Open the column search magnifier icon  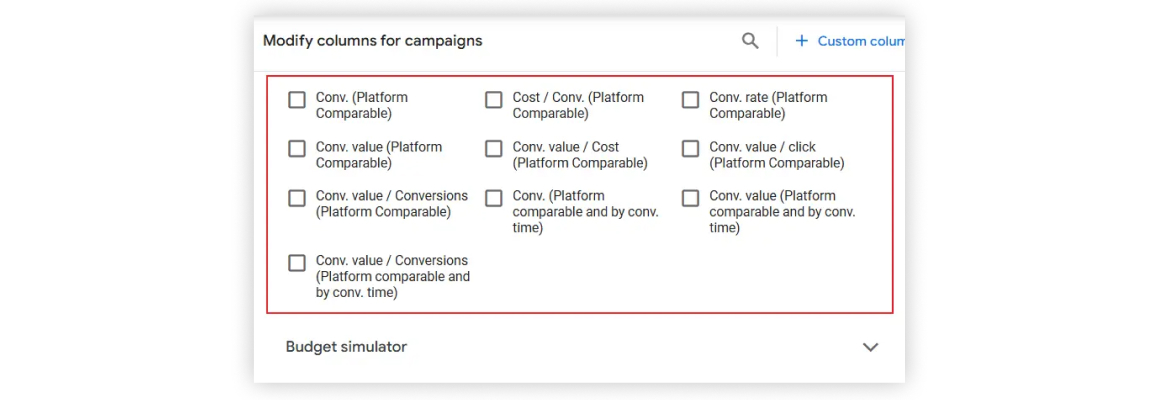750,41
